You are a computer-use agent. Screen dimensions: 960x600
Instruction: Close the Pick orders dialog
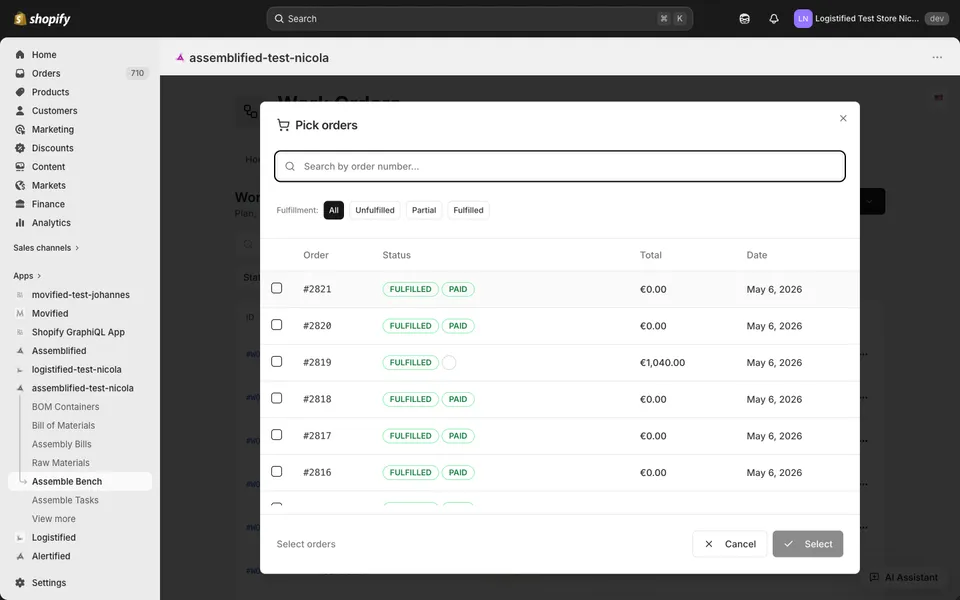tap(843, 118)
